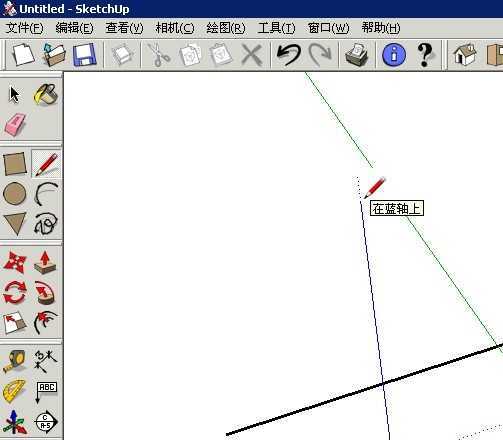The height and width of the screenshot is (440, 503).
Task: Open the 文件(F) menu
Action: tap(24, 28)
